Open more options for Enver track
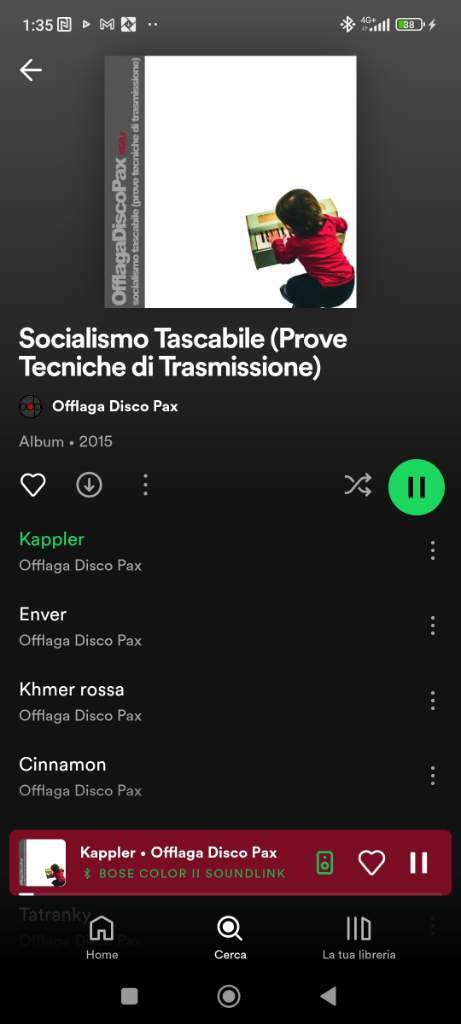461x1024 pixels. pyautogui.click(x=432, y=626)
